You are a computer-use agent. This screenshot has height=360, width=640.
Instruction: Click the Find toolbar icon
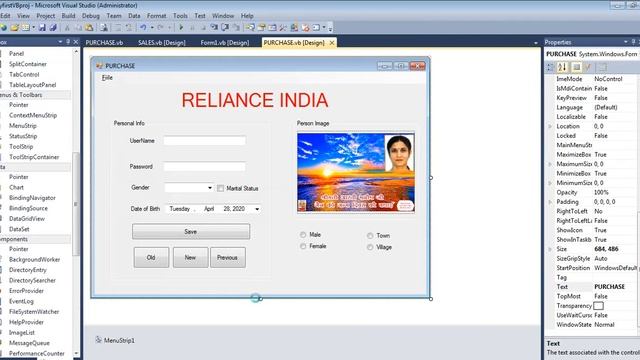(x=104, y=28)
